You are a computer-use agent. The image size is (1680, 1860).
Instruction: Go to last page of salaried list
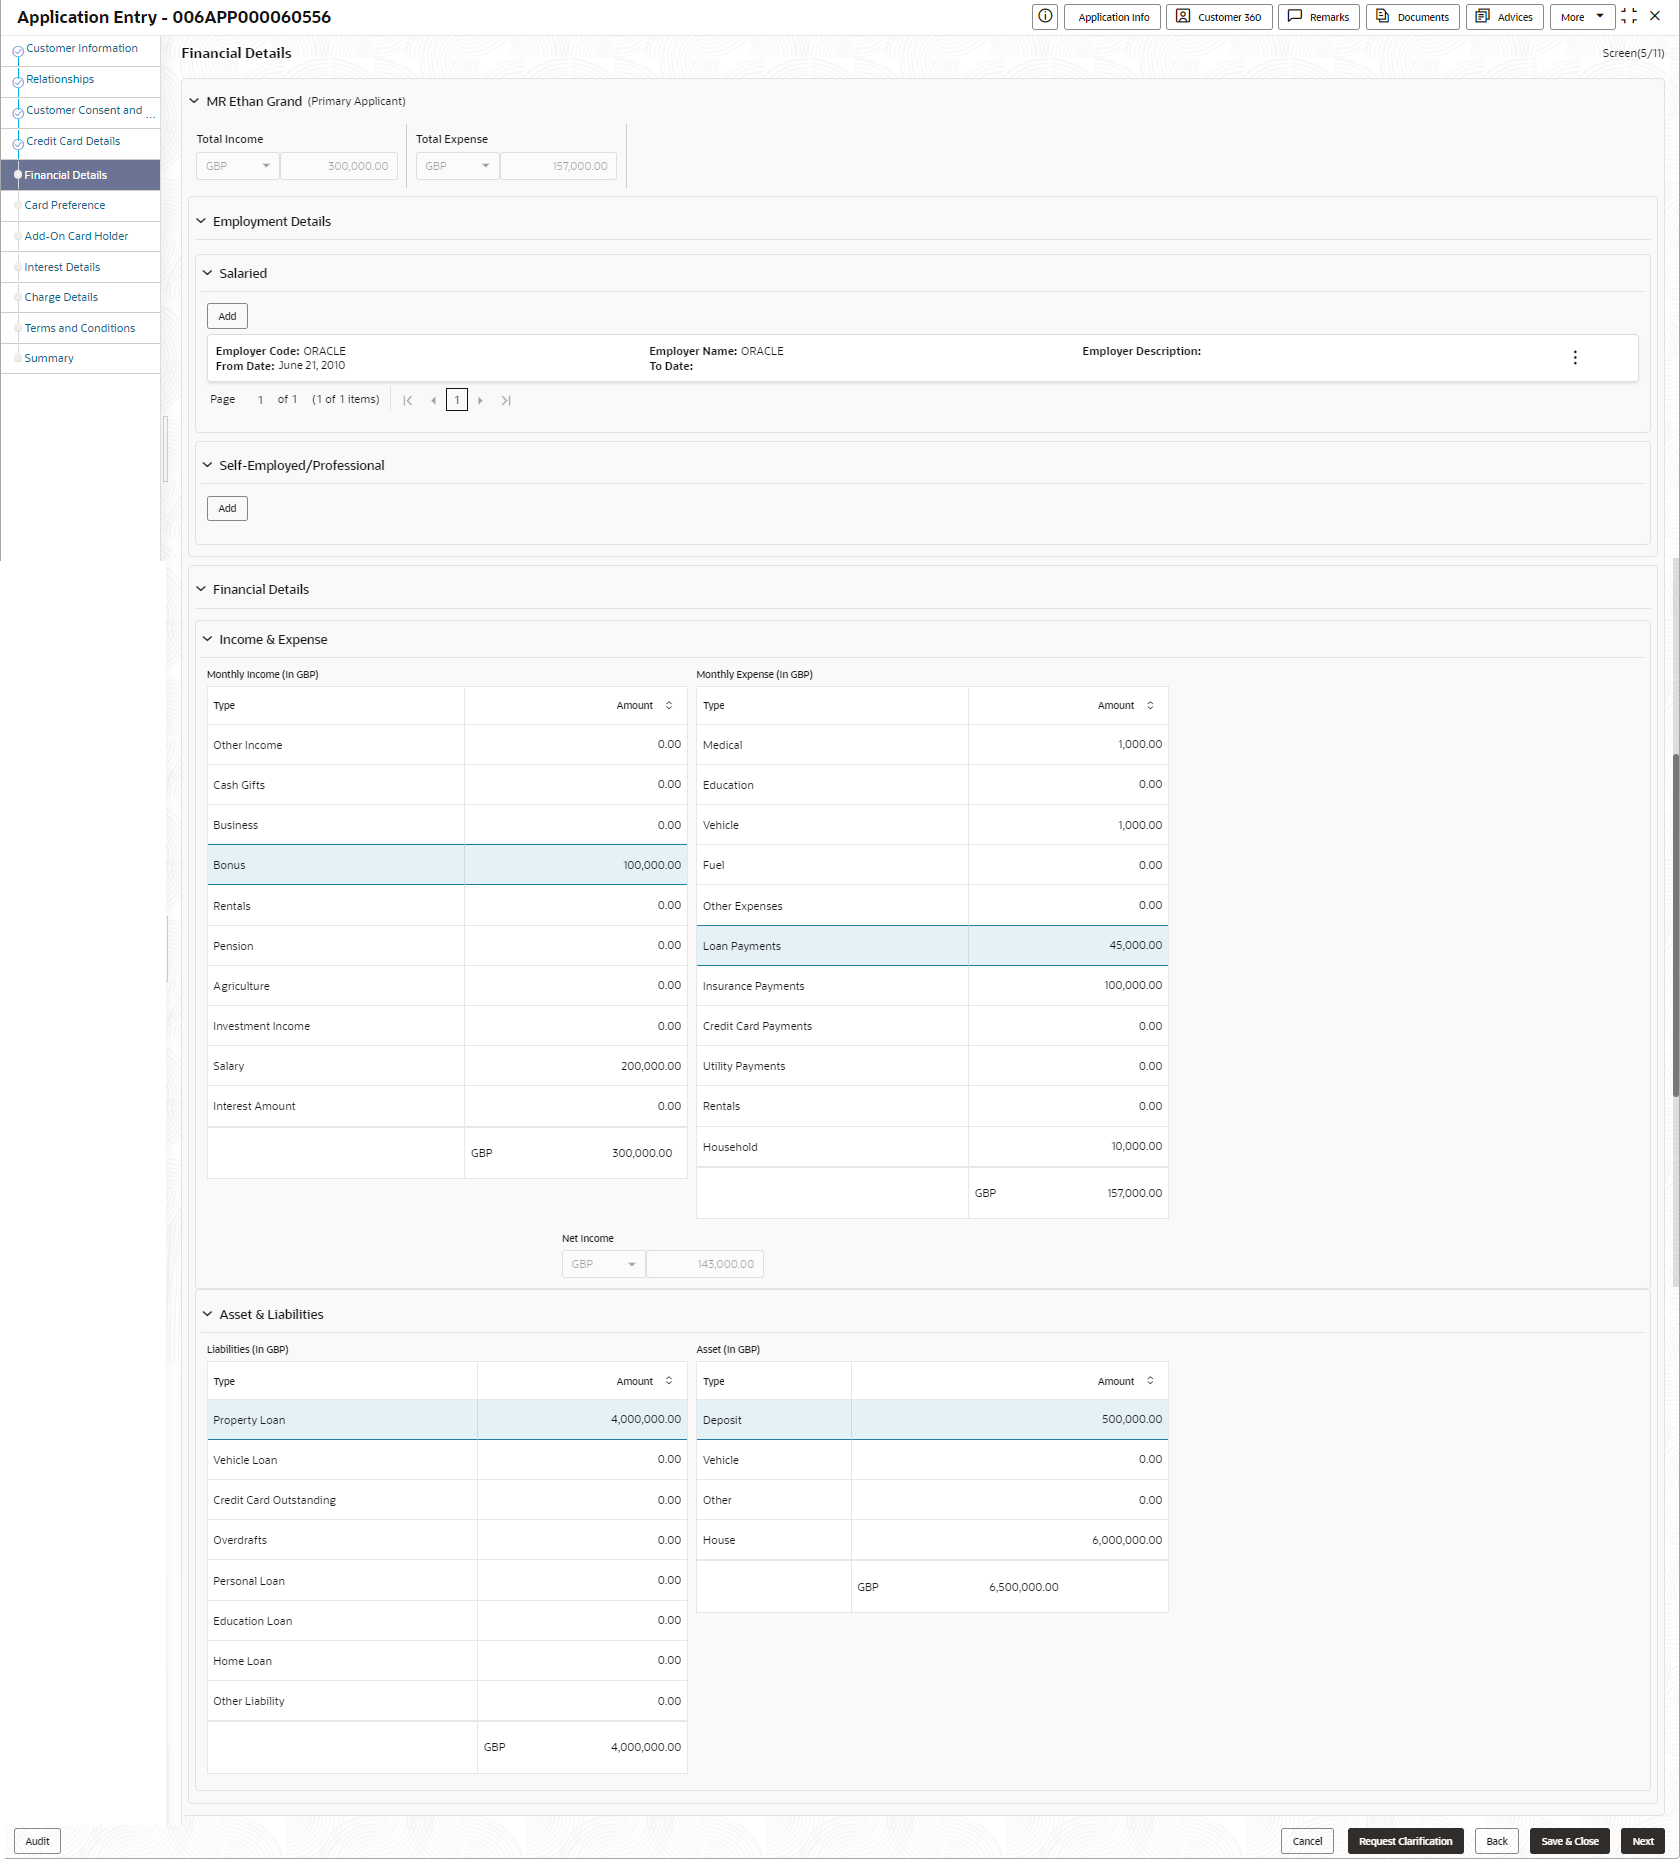click(x=506, y=400)
